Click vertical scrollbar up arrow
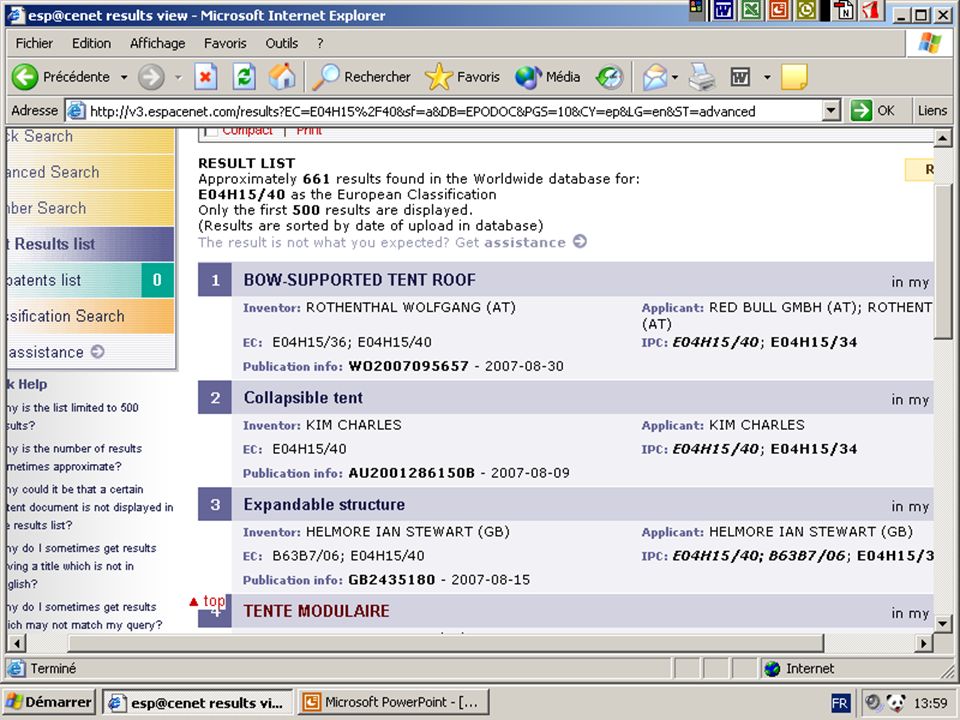960x720 pixels. pos(942,138)
